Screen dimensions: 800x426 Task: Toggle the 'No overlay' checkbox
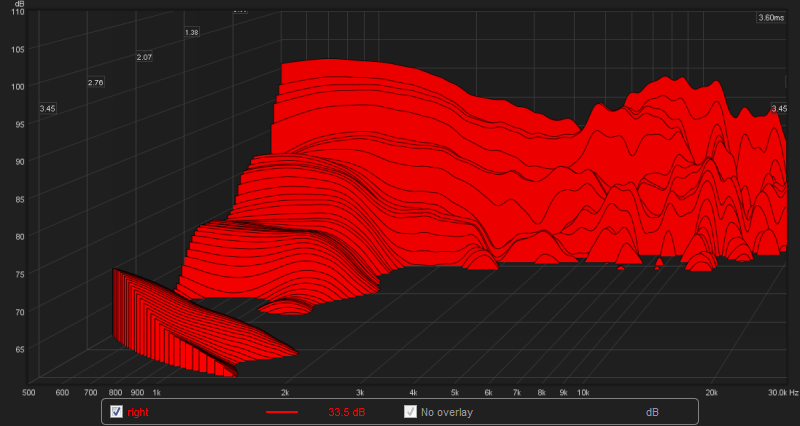pos(410,411)
